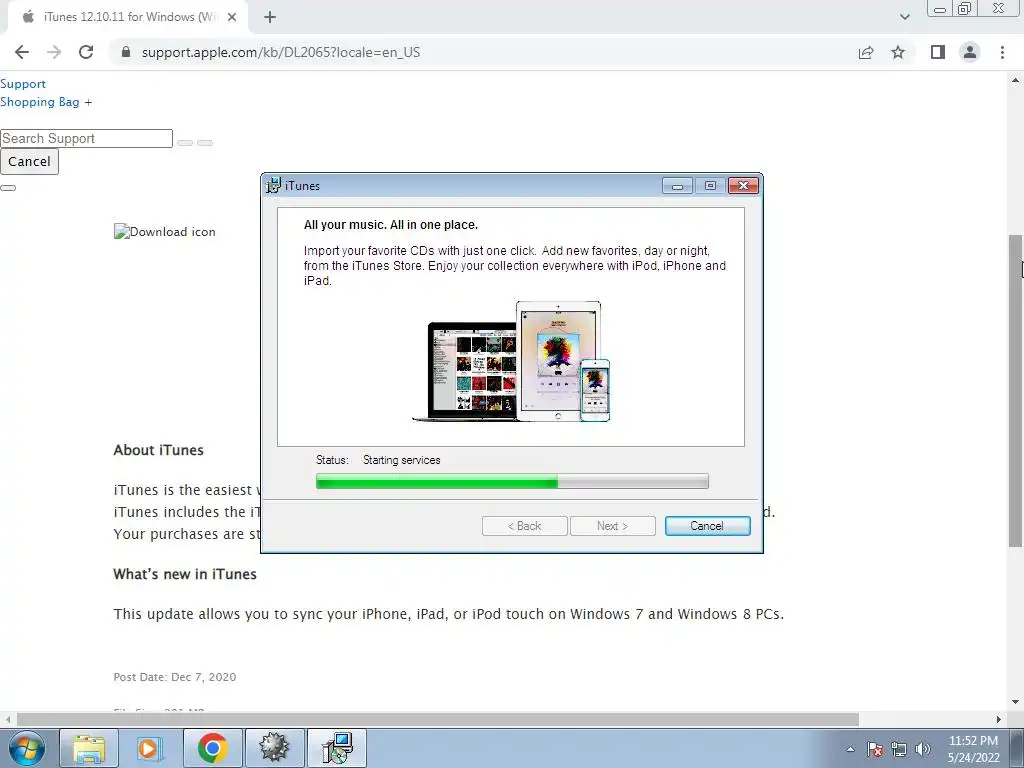The width and height of the screenshot is (1024, 768).
Task: Click the horizontal page scrollbar thumb
Action: (x=438, y=720)
